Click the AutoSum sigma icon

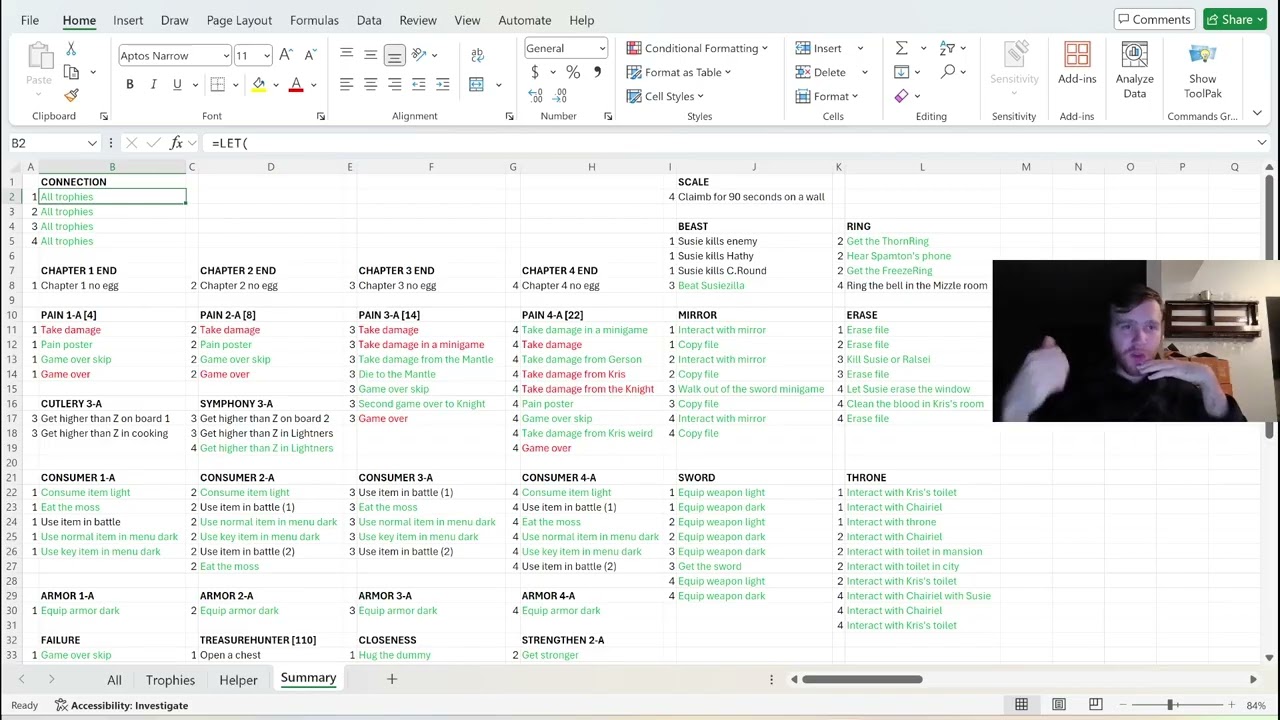tap(901, 48)
